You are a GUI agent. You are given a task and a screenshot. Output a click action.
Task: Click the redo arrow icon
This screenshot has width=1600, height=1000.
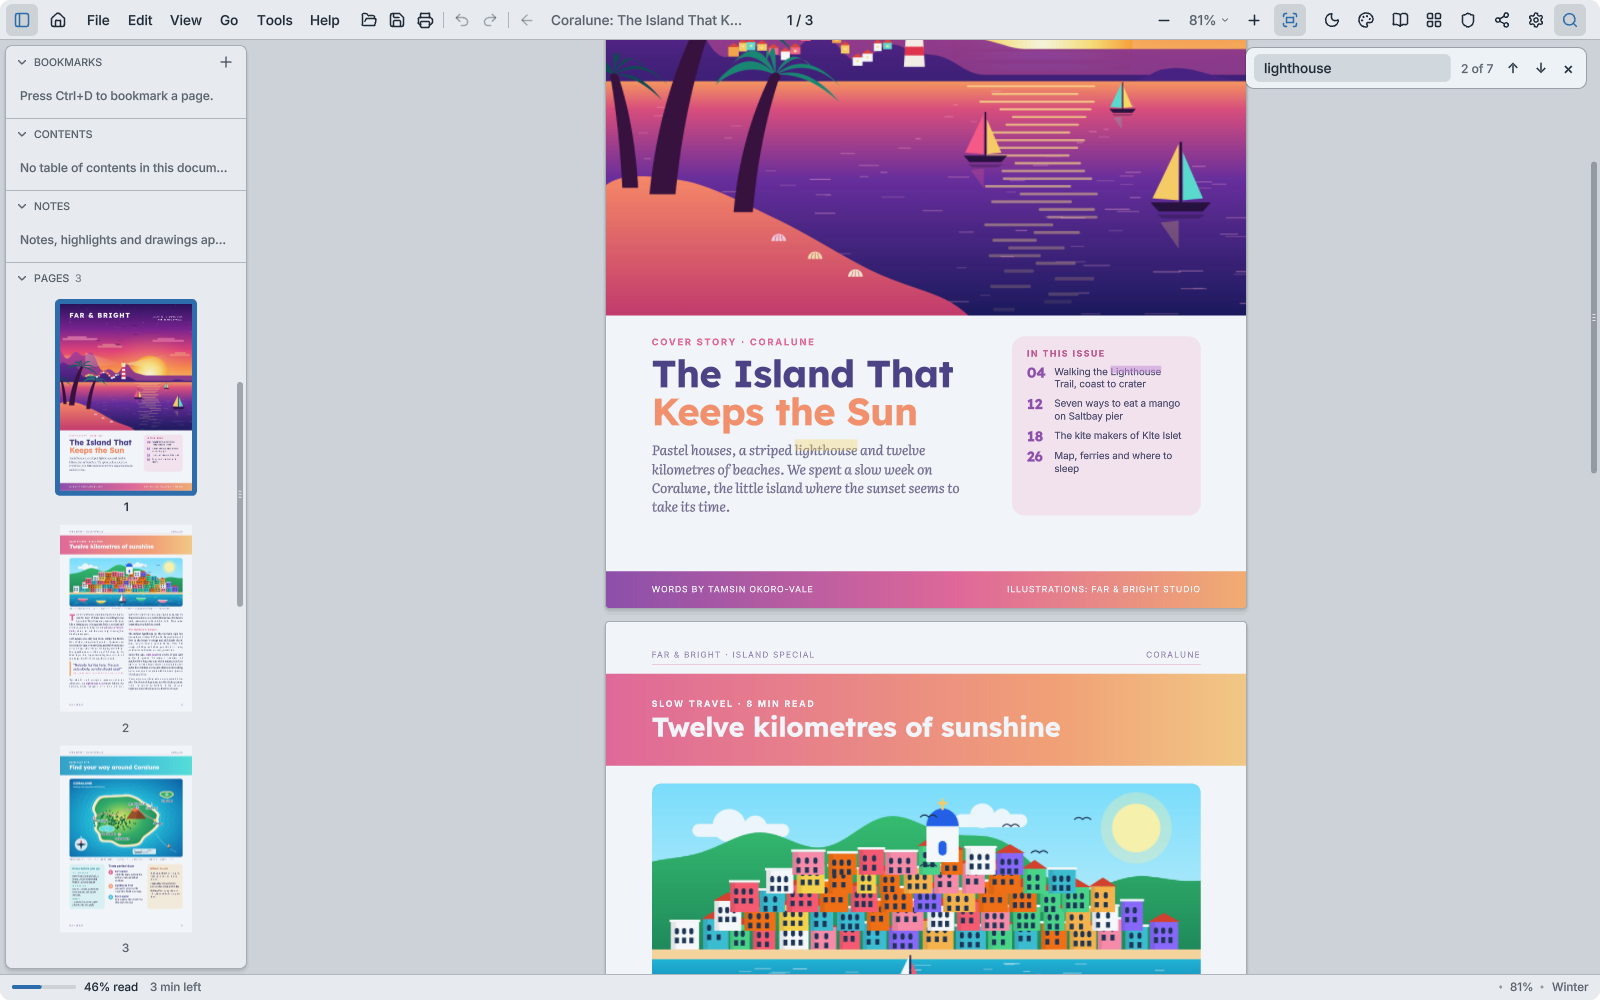point(490,20)
